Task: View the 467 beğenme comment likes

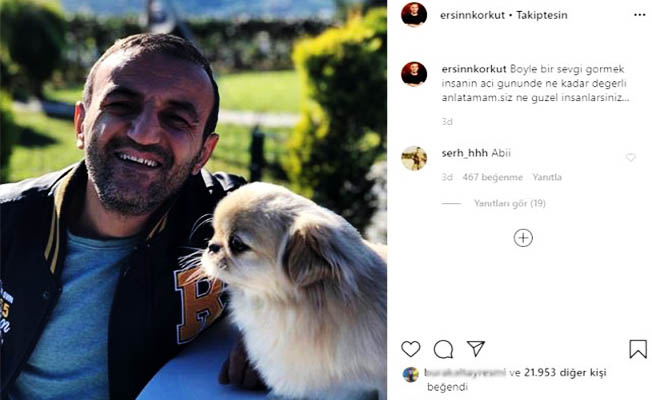Action: pyautogui.click(x=492, y=177)
